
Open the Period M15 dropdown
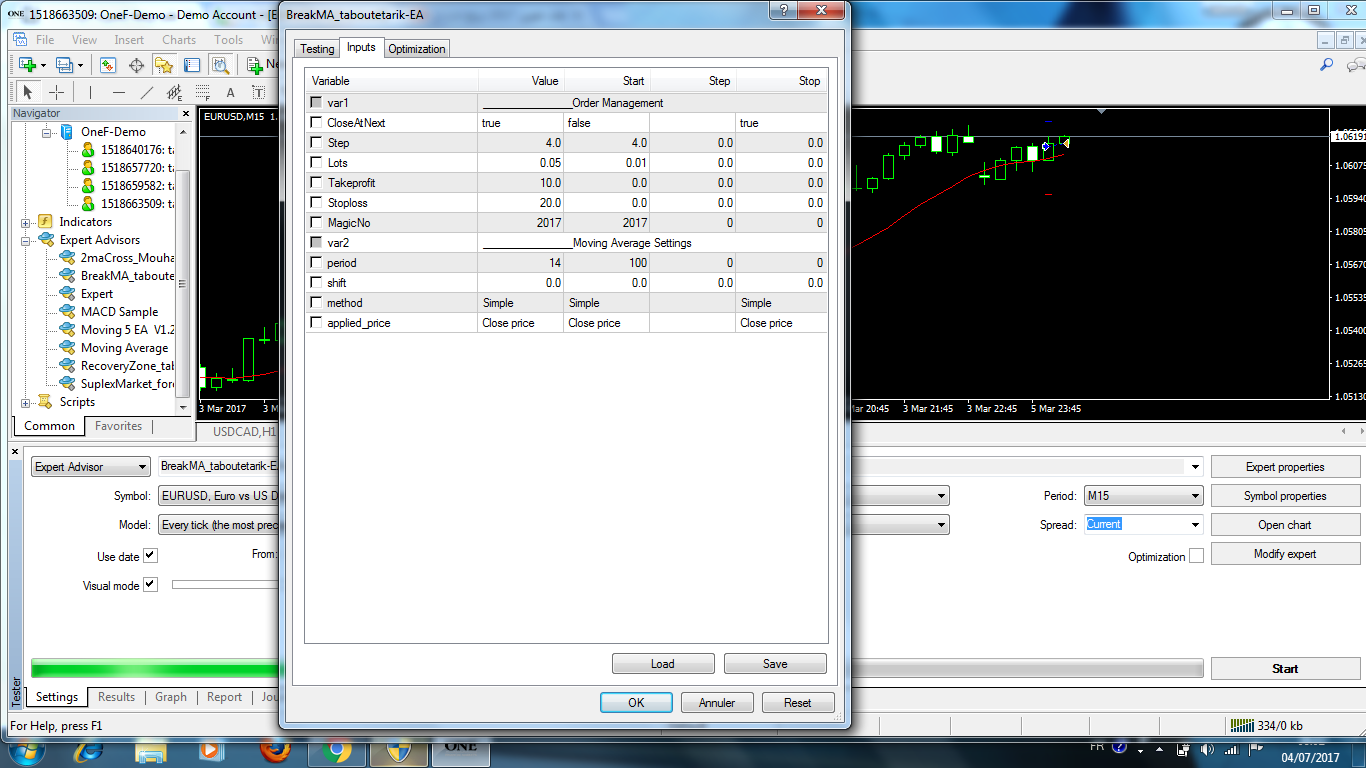click(x=1143, y=496)
